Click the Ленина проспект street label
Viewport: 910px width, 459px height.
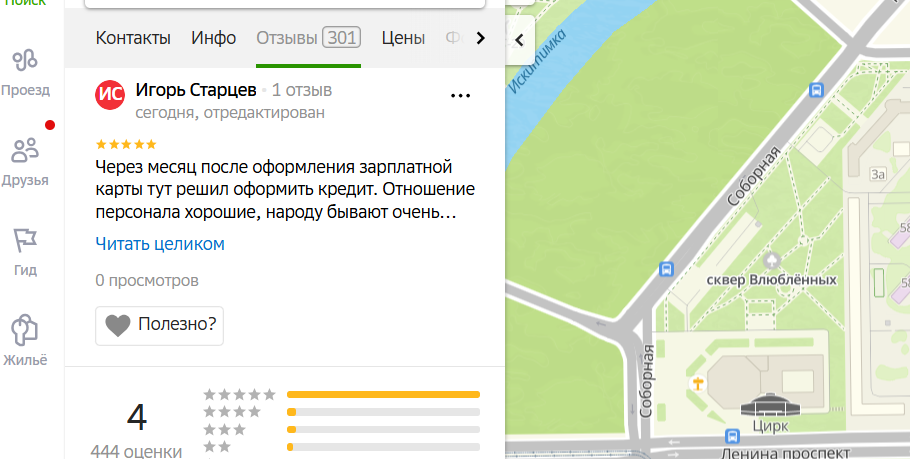click(786, 452)
